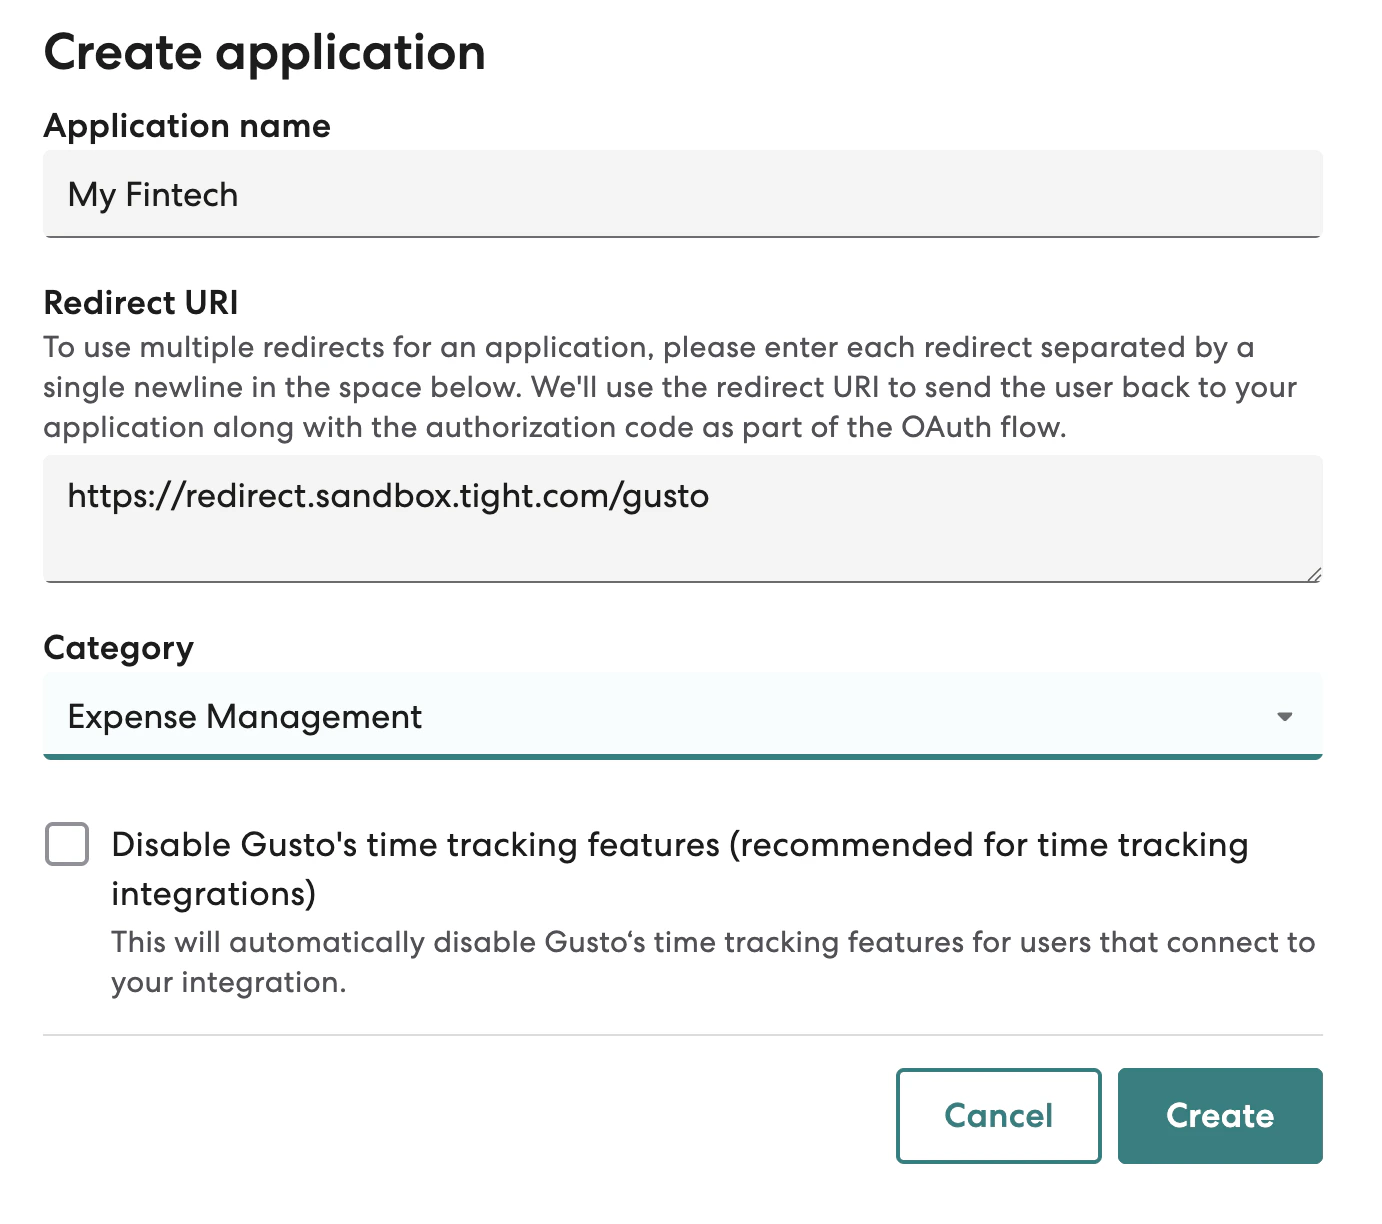
Task: Click the Application name label
Action: point(186,126)
